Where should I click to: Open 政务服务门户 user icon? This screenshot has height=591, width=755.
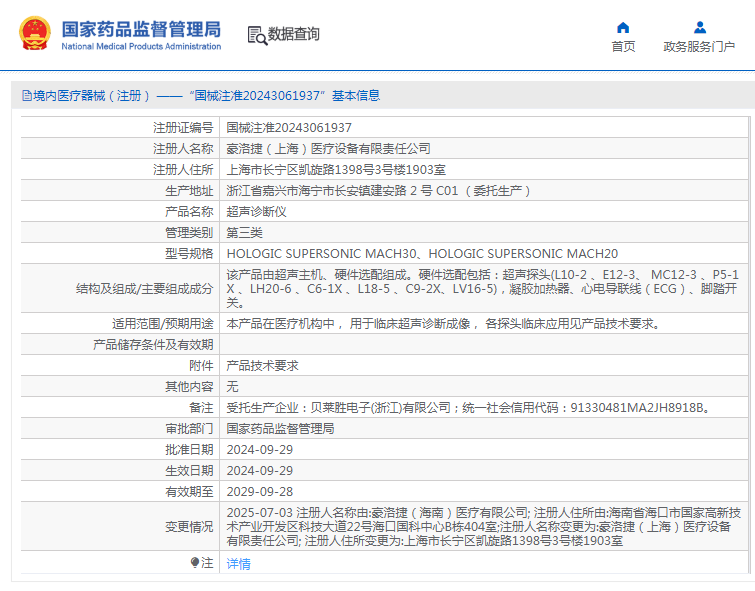(700, 27)
